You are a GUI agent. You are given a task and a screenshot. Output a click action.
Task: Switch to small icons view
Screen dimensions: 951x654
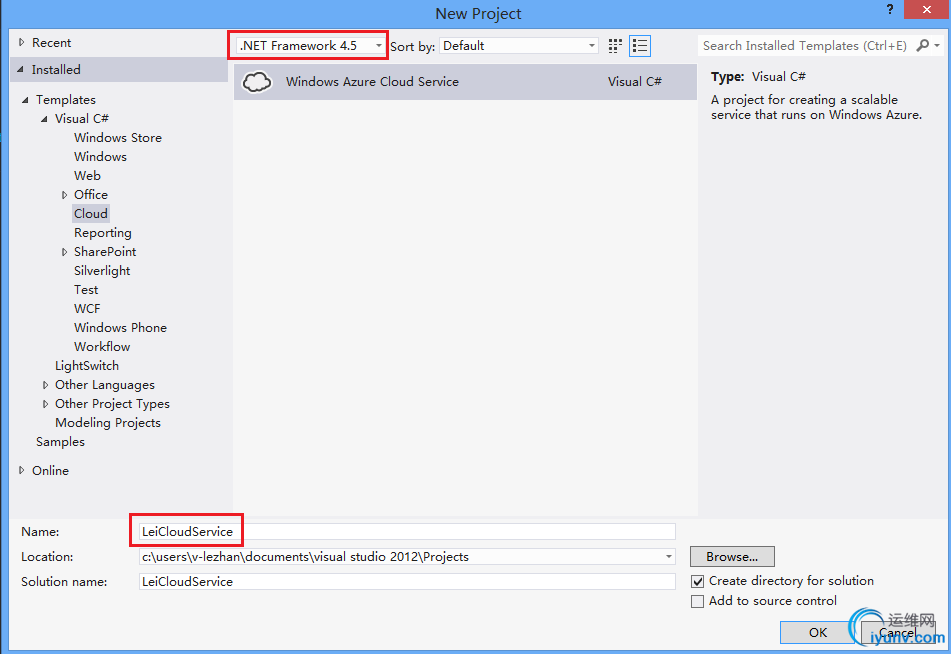pos(615,46)
